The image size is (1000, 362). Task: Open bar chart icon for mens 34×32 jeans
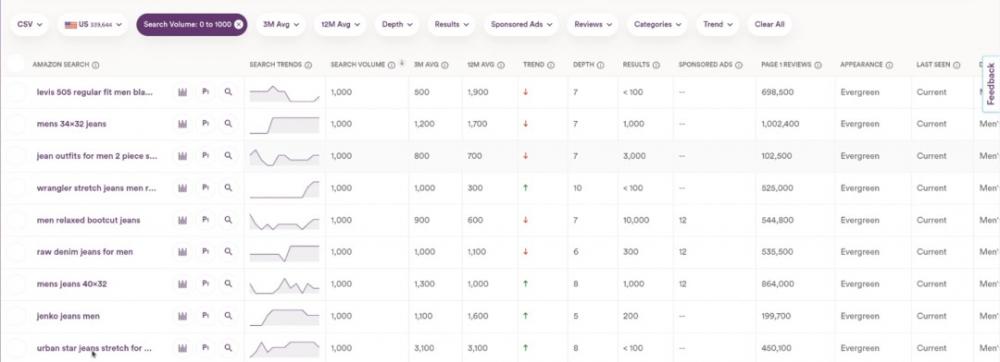pyautogui.click(x=182, y=124)
